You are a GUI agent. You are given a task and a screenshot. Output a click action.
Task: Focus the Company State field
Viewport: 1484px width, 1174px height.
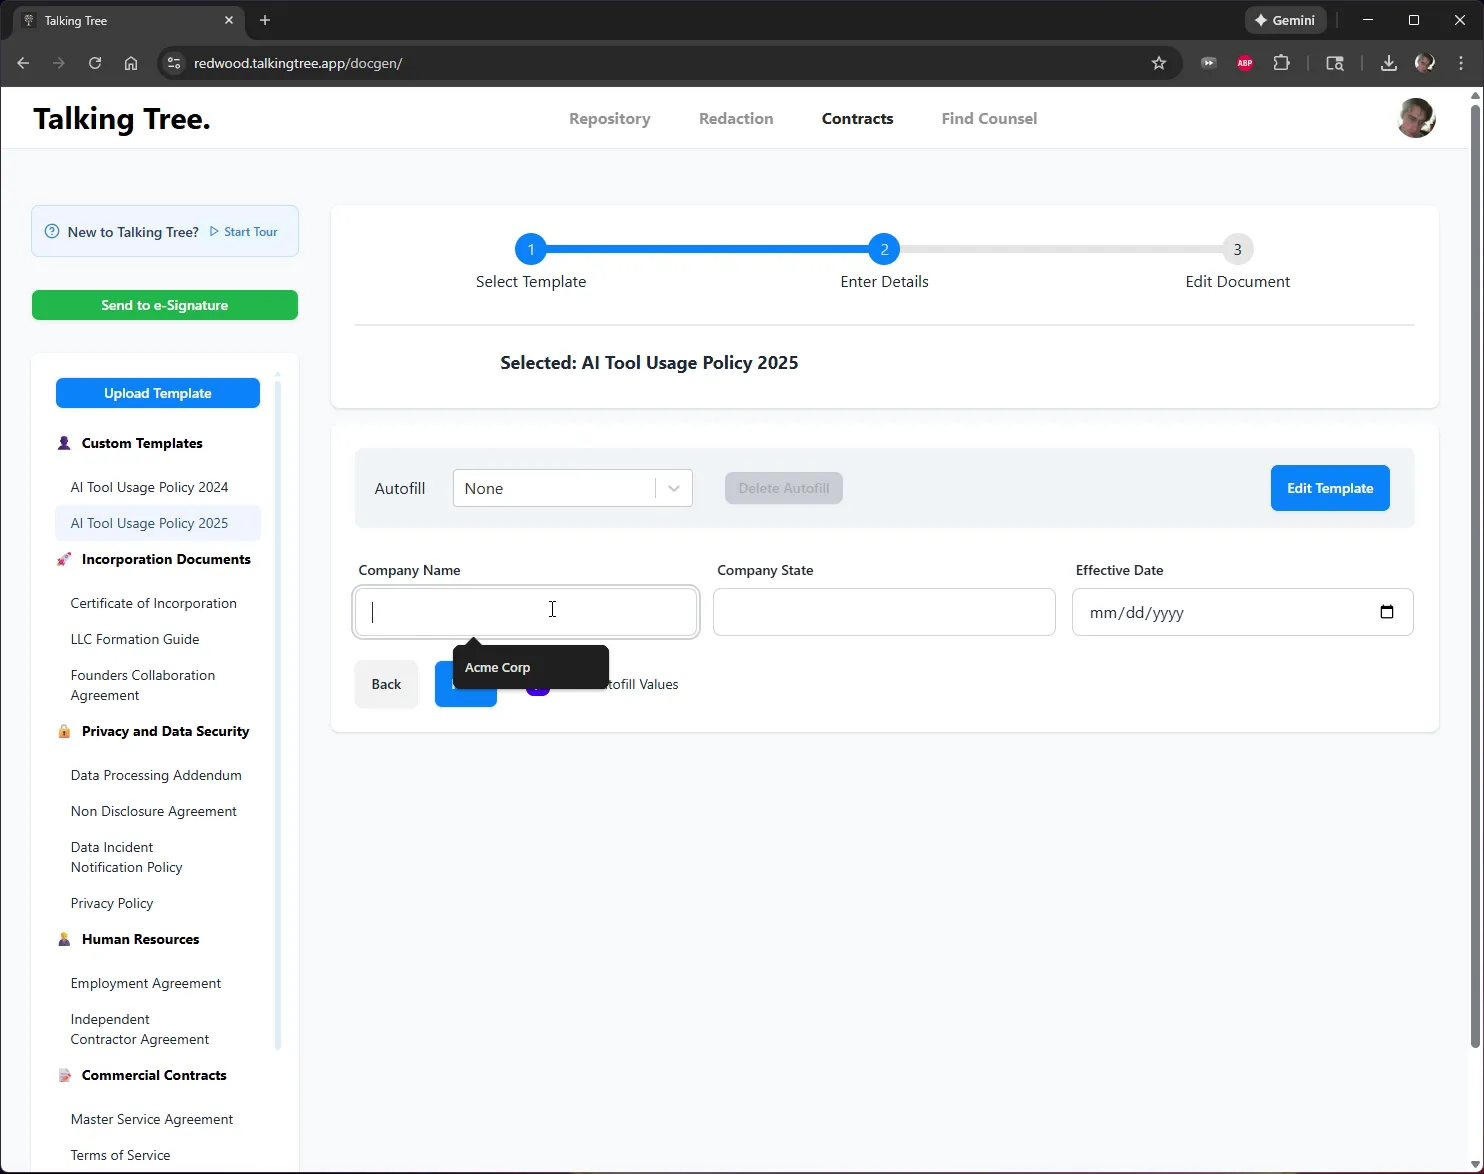tap(884, 612)
